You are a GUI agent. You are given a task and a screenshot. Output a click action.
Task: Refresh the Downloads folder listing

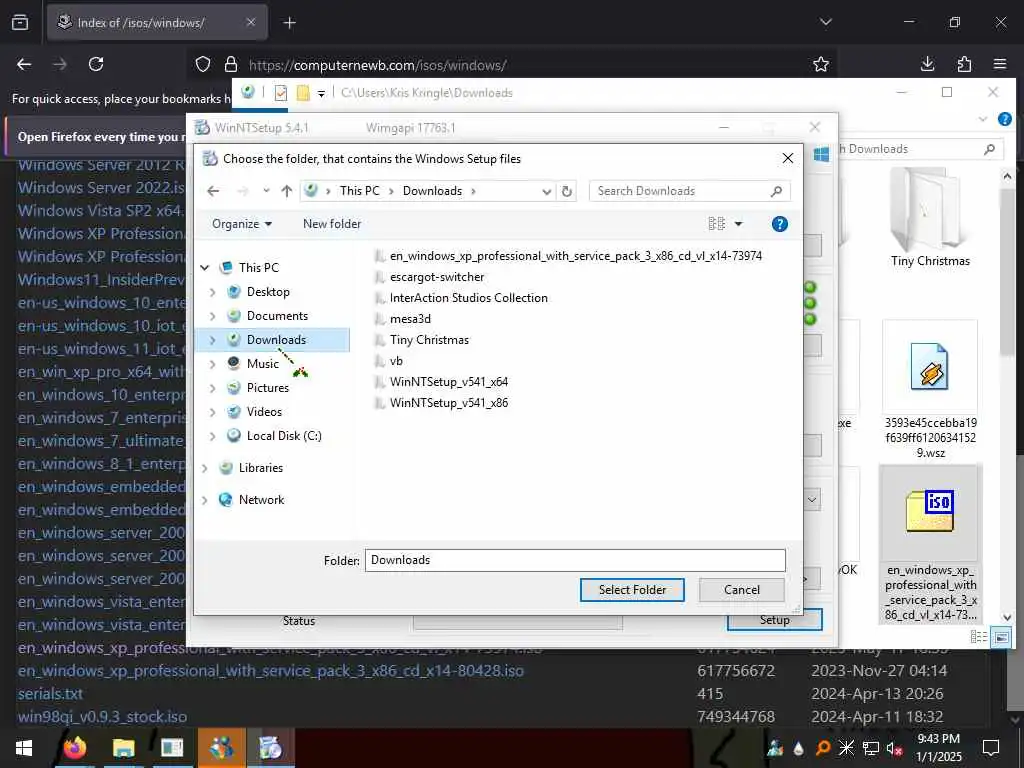tap(567, 191)
